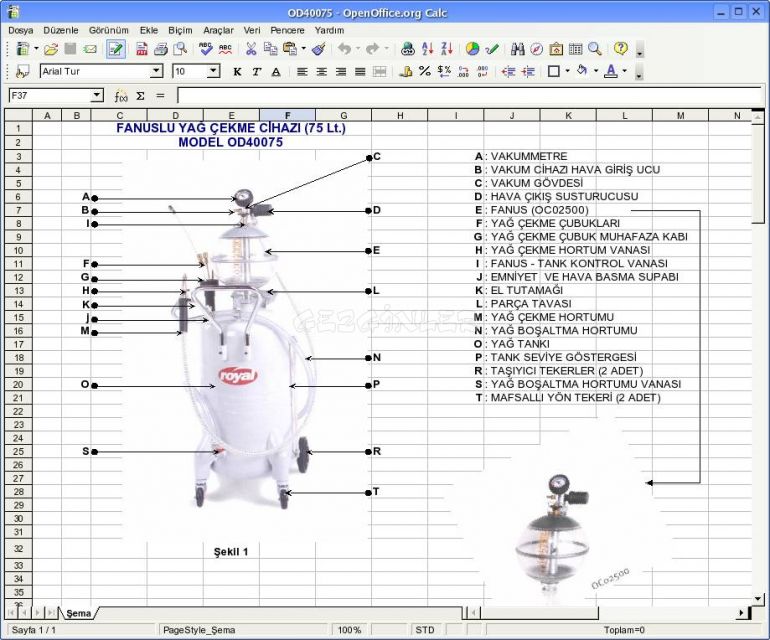This screenshot has height=640, width=770.
Task: Apply Background Color paint bucket
Action: (x=582, y=72)
